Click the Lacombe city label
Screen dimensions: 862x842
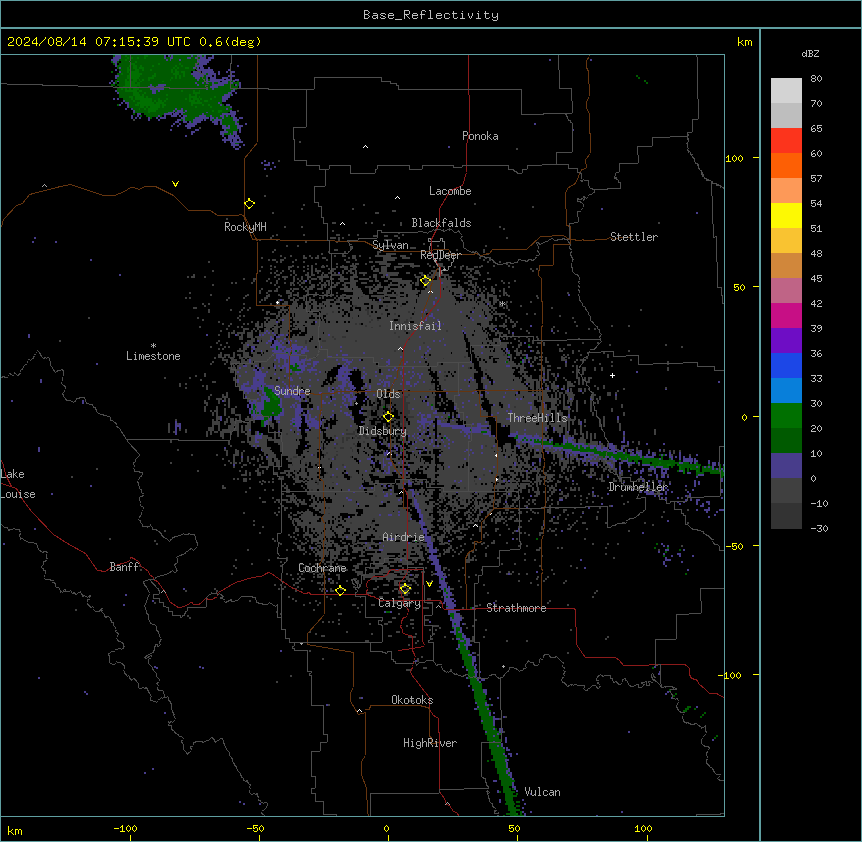click(x=450, y=191)
